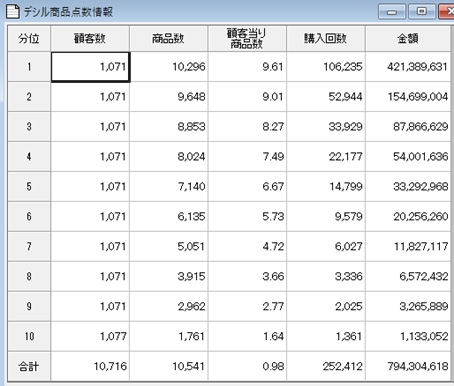Click the cell showing 1,077 customers
The height and width of the screenshot is (386, 454).
[x=90, y=336]
